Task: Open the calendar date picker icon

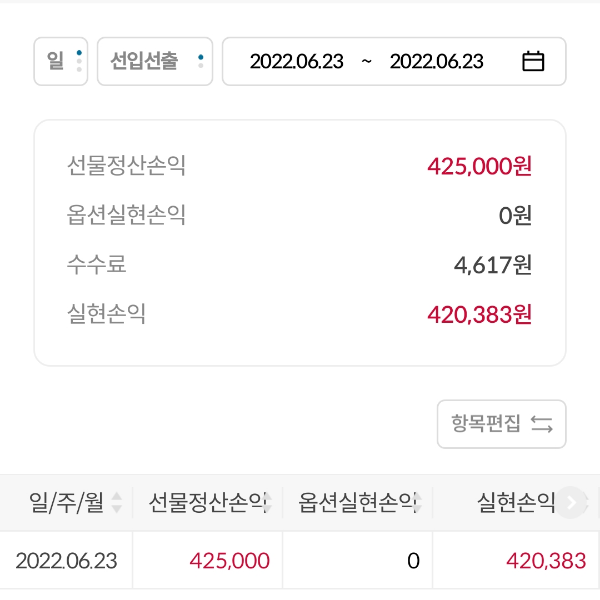Action: coord(533,62)
